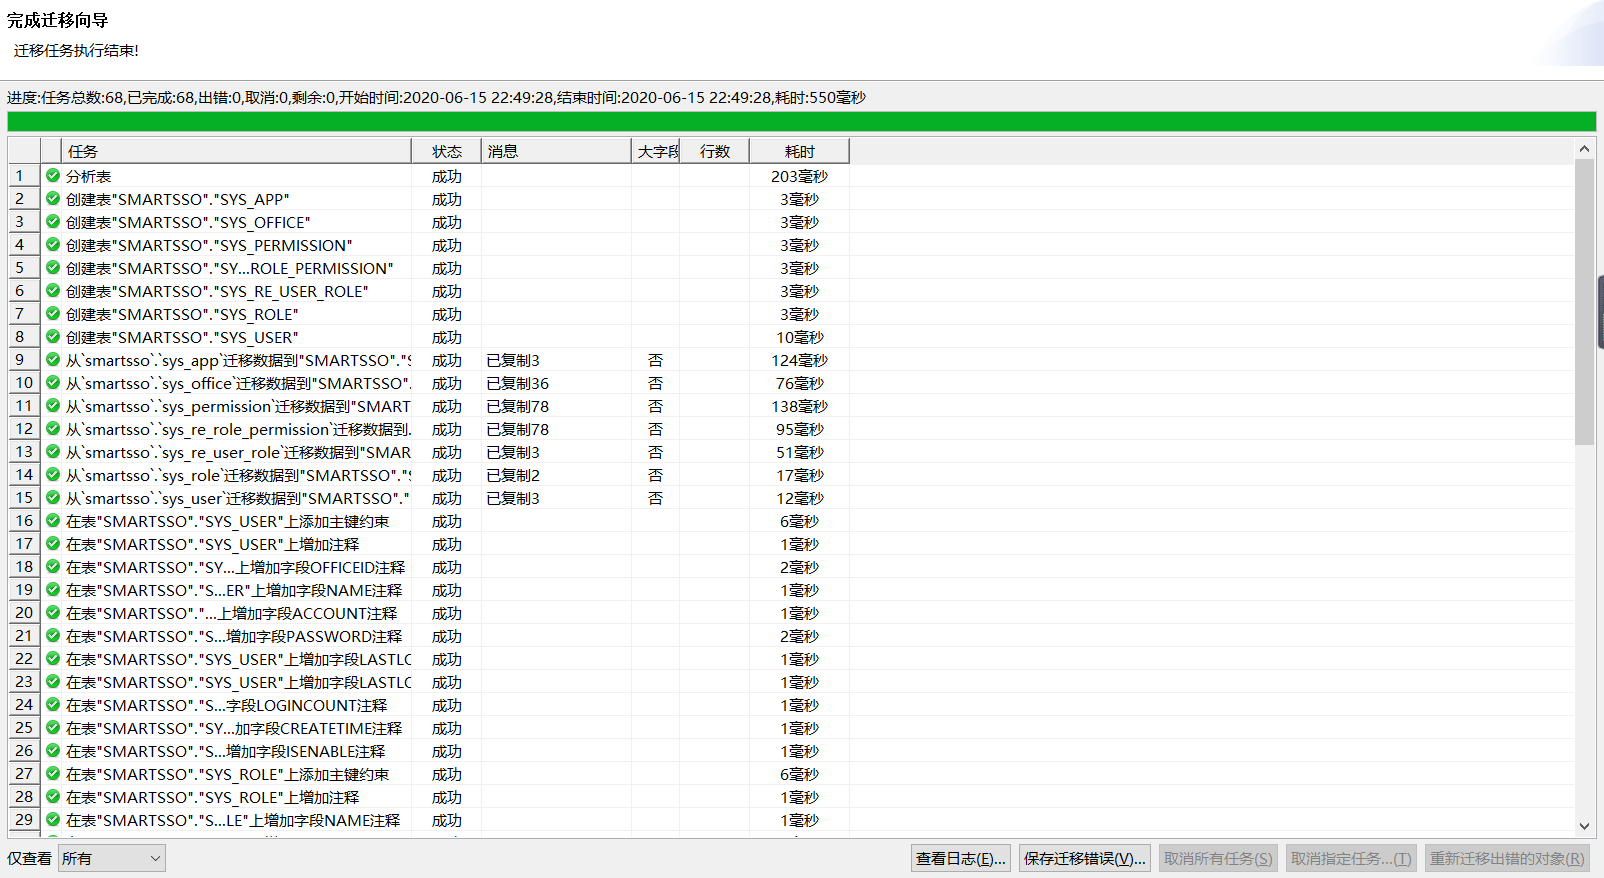Click the success icon of row 12 sys_re_role_permission
The image size is (1604, 878).
[x=53, y=429]
